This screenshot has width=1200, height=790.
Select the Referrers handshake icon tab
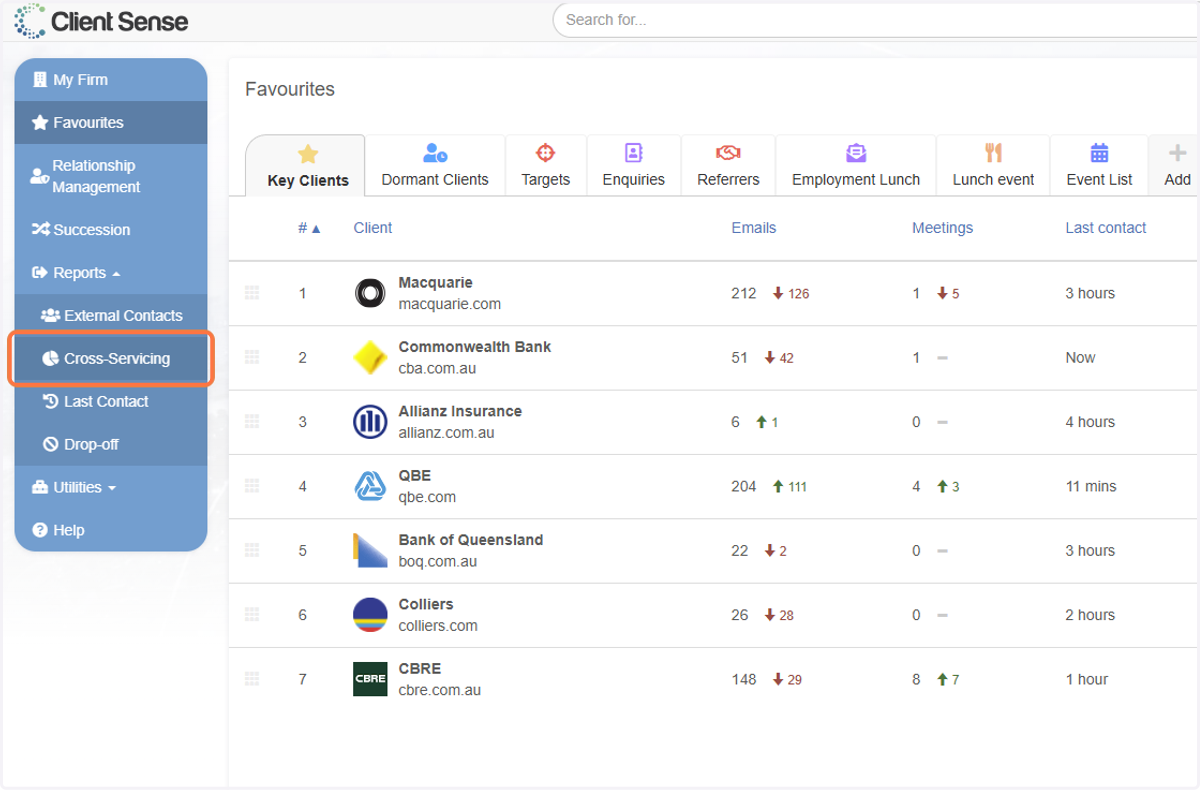pos(728,153)
